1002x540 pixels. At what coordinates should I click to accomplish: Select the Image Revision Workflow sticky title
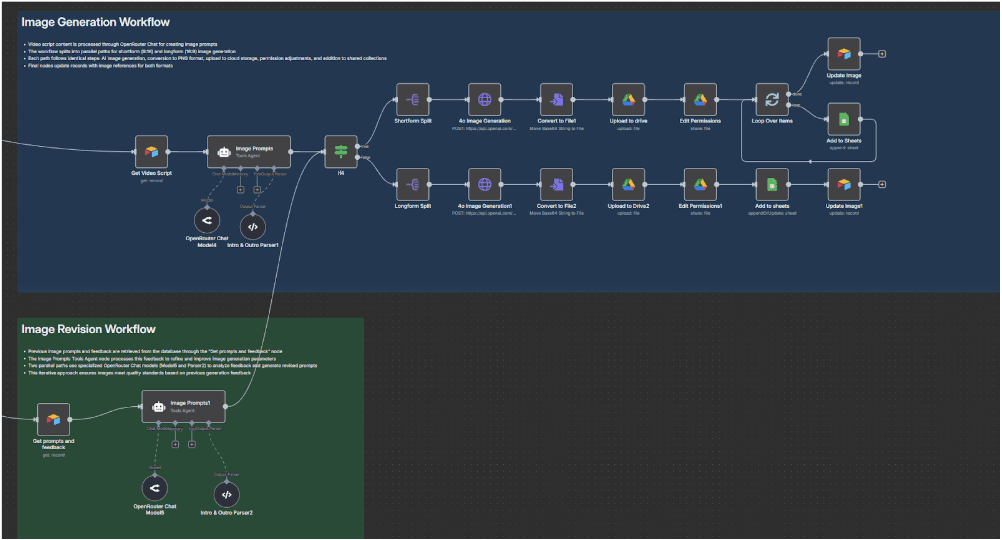click(88, 329)
